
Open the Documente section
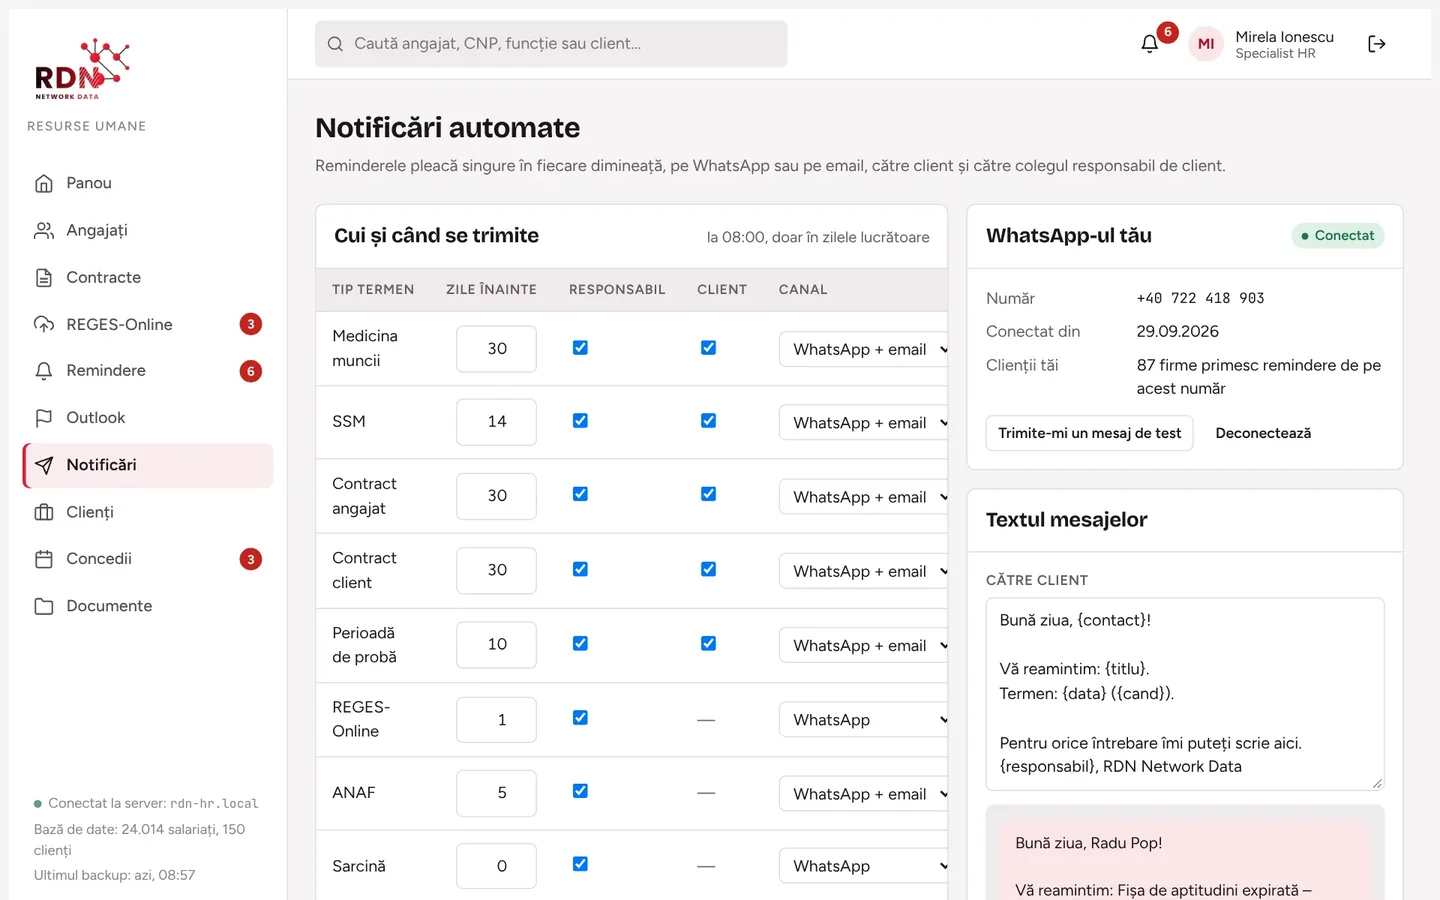pyautogui.click(x=148, y=606)
